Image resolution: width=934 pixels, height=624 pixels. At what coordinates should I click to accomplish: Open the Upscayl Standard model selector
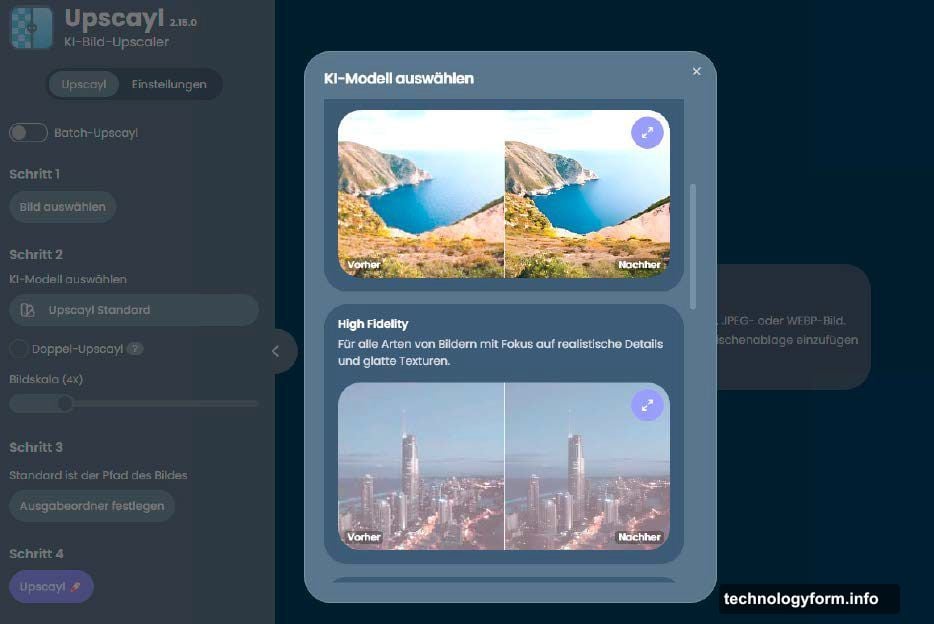pyautogui.click(x=134, y=310)
